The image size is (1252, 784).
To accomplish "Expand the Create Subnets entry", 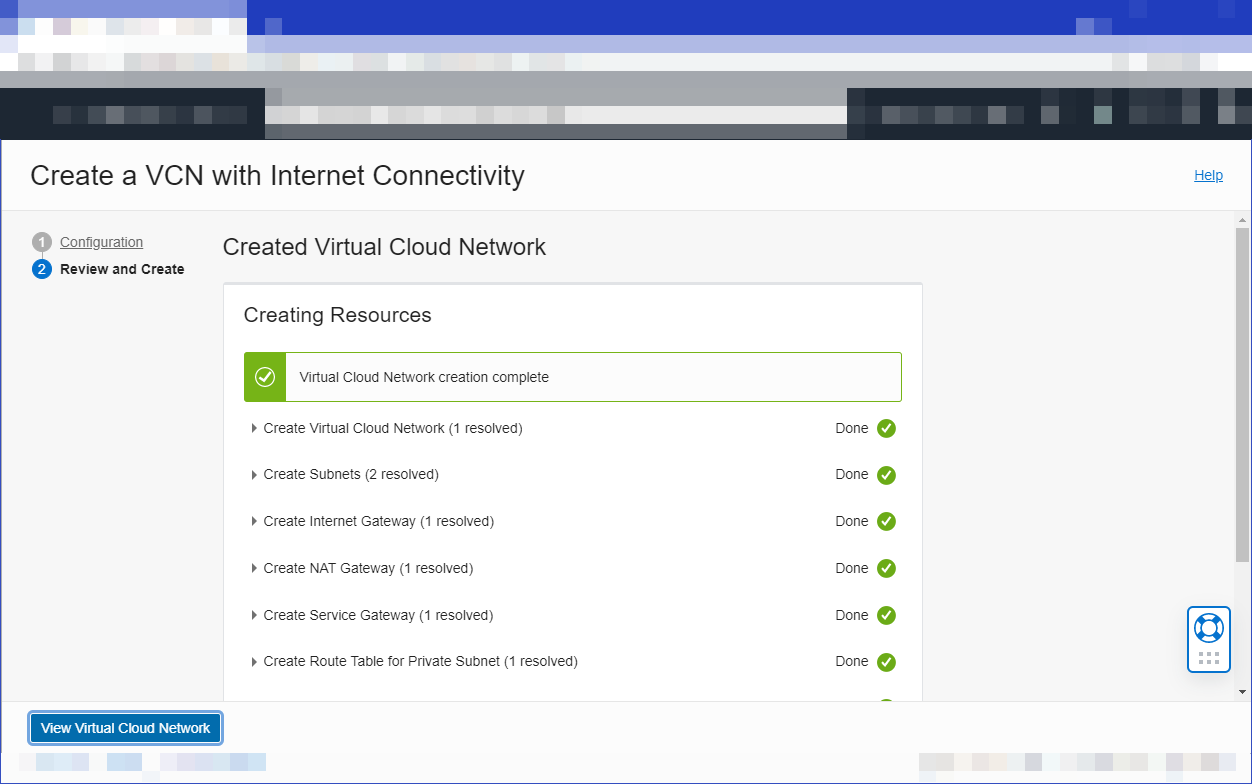I will coord(253,474).
